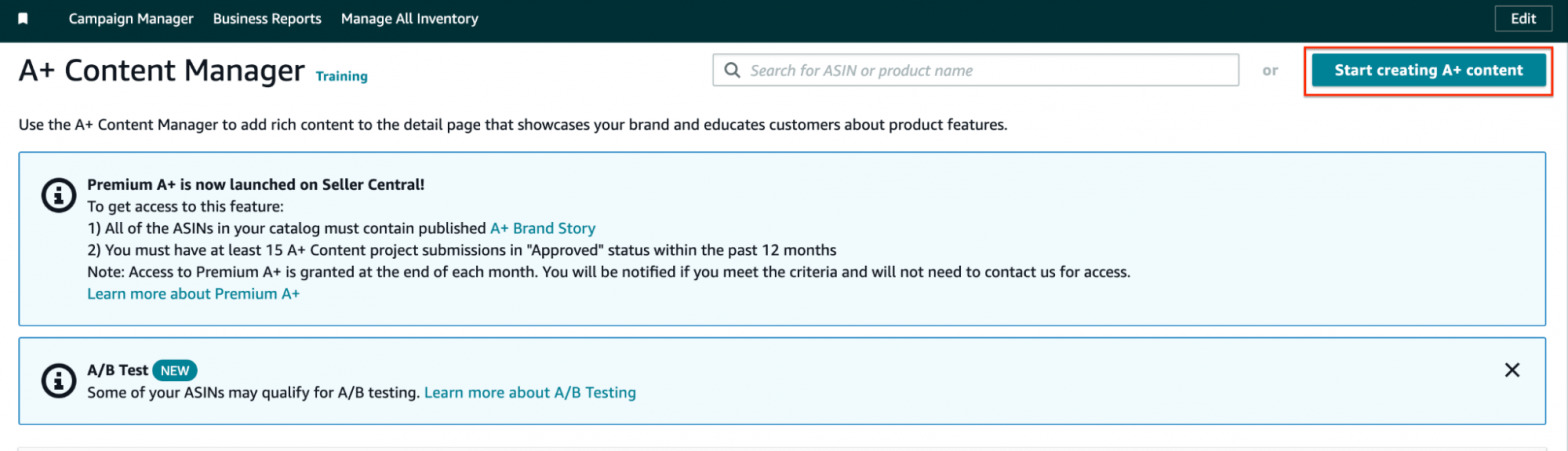
Task: Click the magnifier icon in the search box
Action: (733, 71)
